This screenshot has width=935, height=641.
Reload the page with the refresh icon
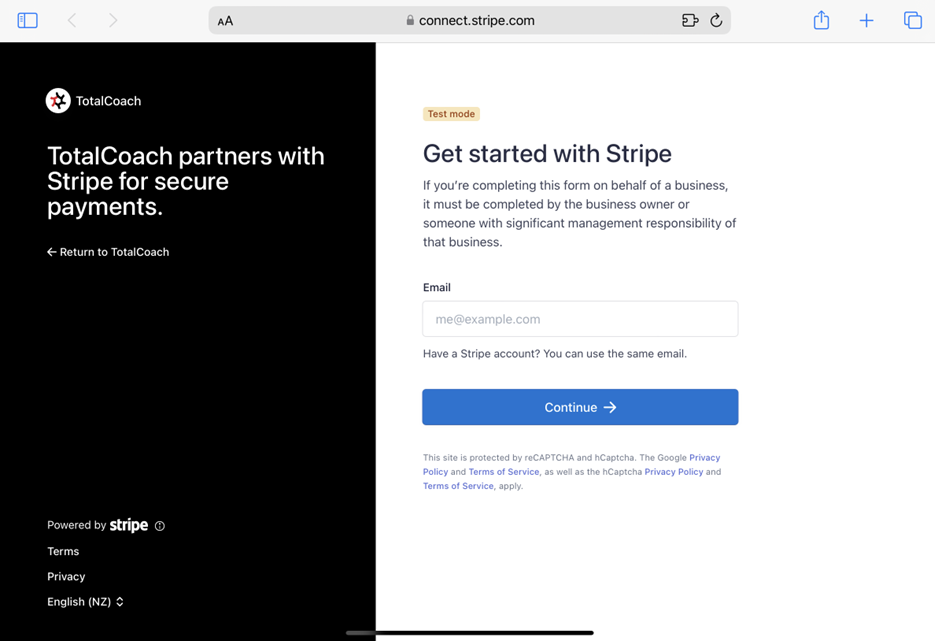(x=716, y=20)
